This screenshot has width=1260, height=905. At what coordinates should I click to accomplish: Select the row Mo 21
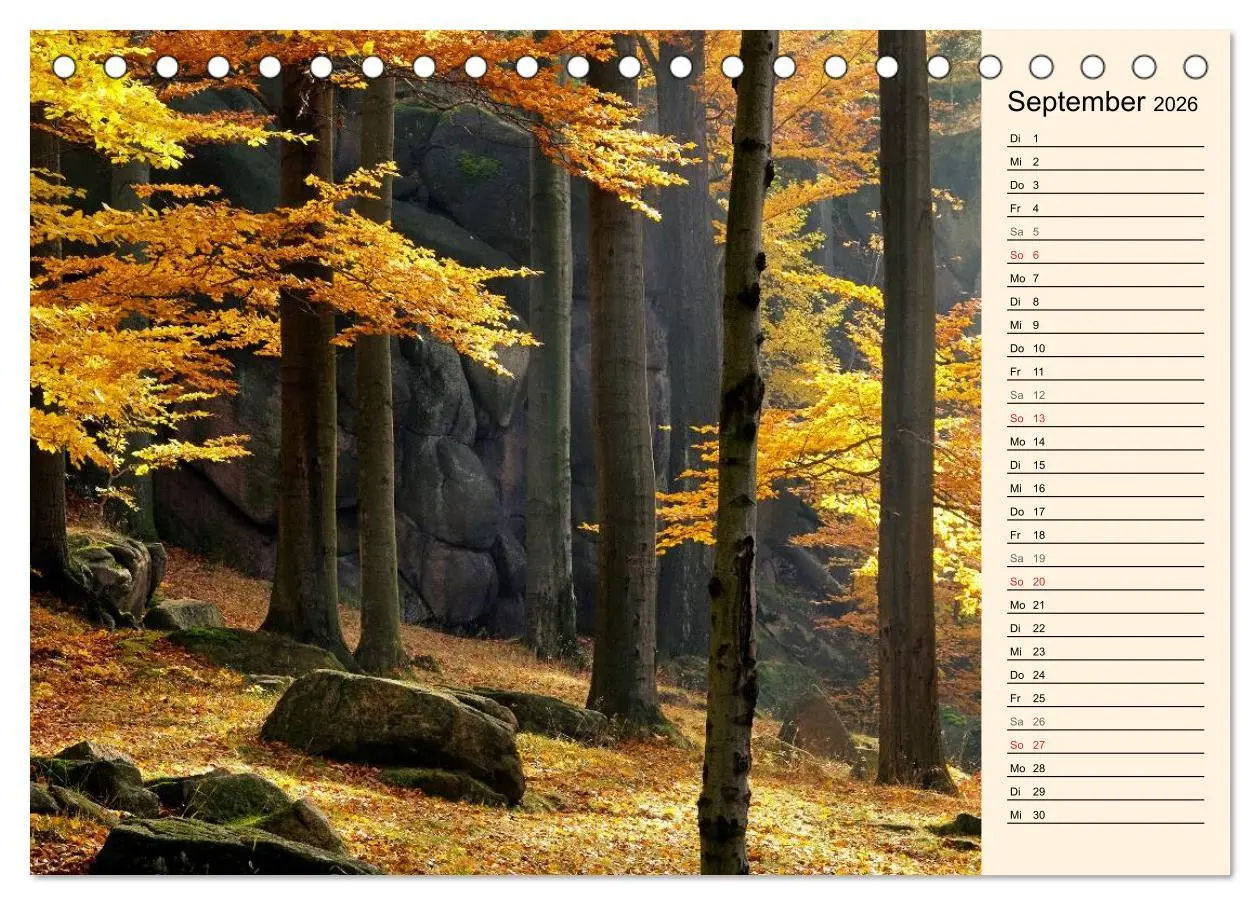[1105, 604]
